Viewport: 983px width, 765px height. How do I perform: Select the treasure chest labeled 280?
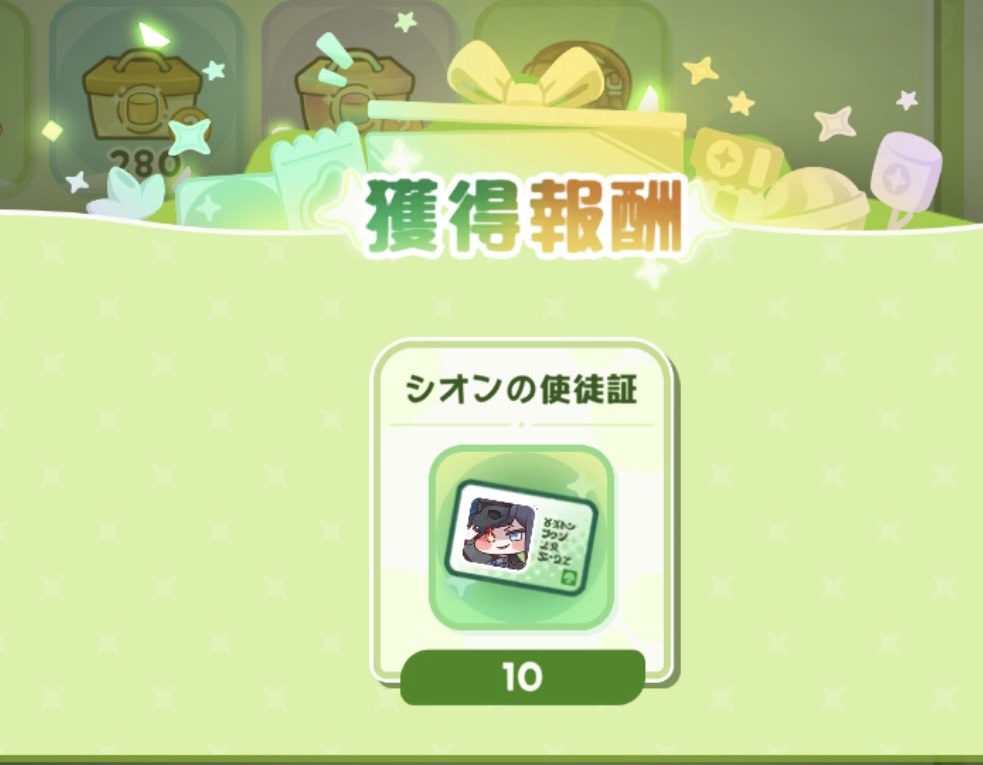point(144,95)
